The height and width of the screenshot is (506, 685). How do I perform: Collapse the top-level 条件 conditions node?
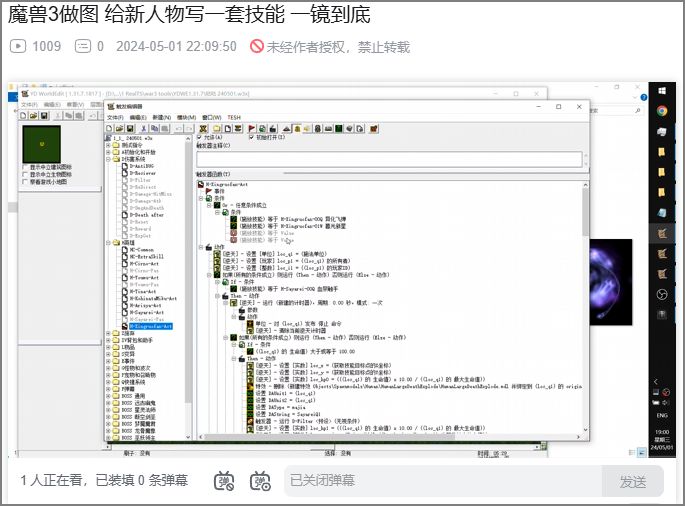[201, 198]
